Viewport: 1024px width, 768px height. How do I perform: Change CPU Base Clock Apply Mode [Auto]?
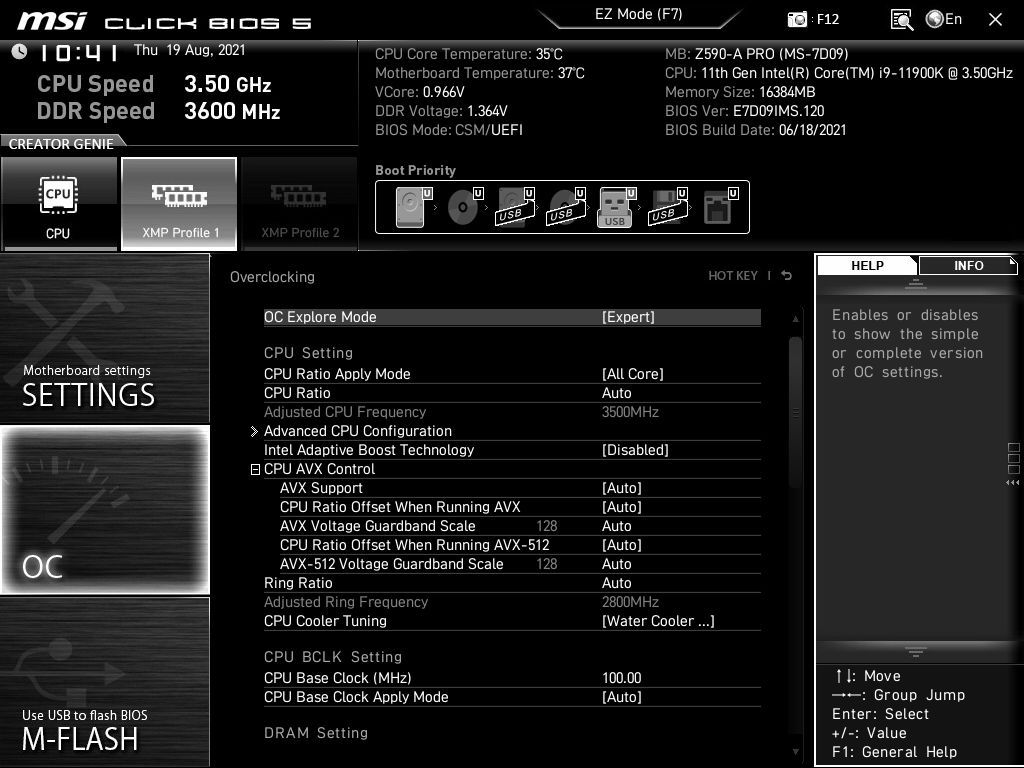coord(512,696)
